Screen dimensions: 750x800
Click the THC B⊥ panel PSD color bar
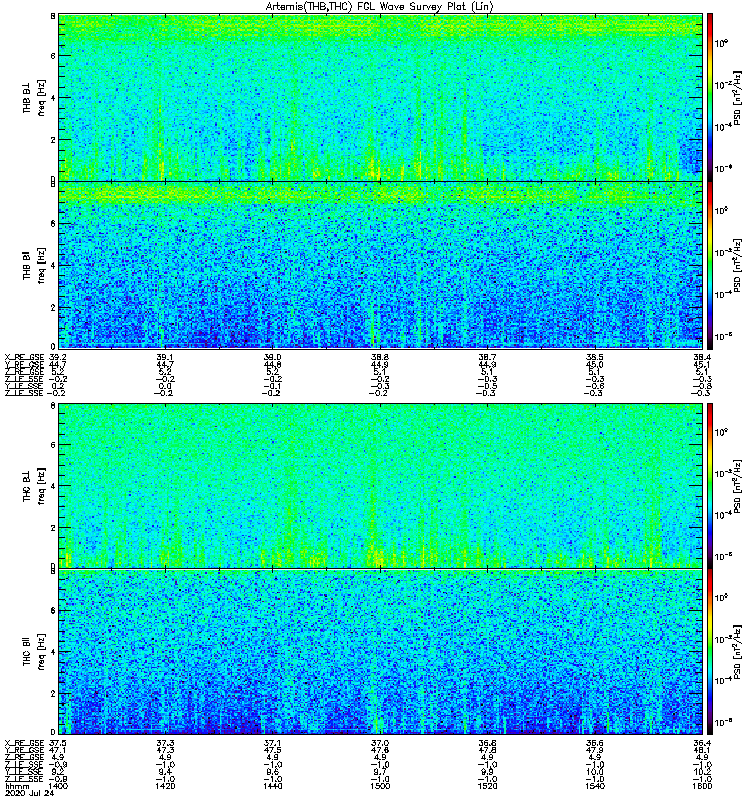(x=710, y=486)
